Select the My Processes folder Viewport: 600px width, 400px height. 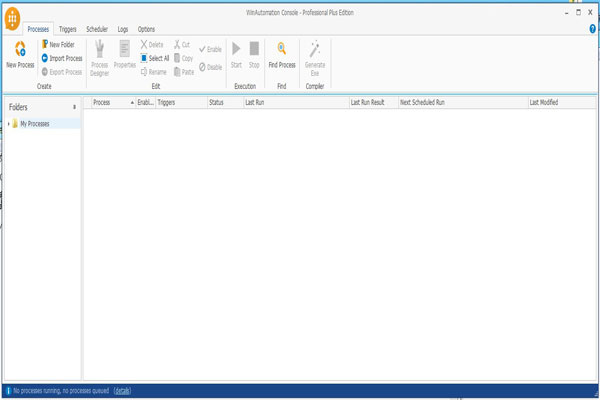click(35, 124)
